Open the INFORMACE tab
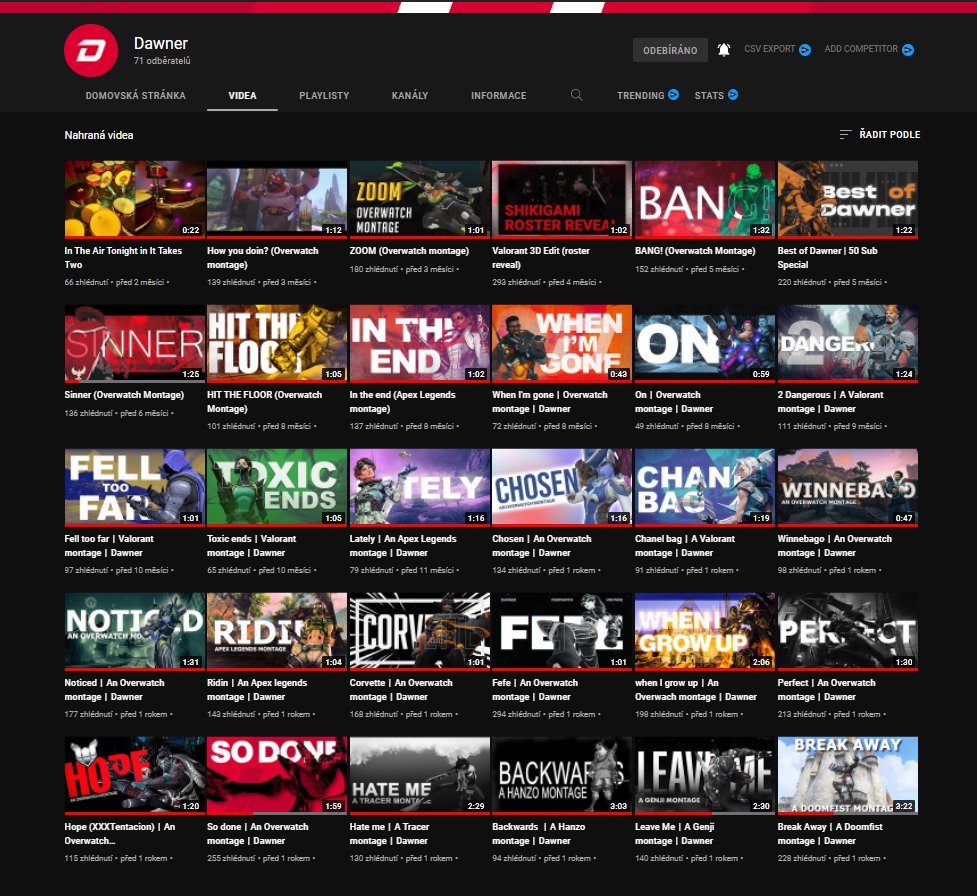The height and width of the screenshot is (896, 977). [x=498, y=95]
